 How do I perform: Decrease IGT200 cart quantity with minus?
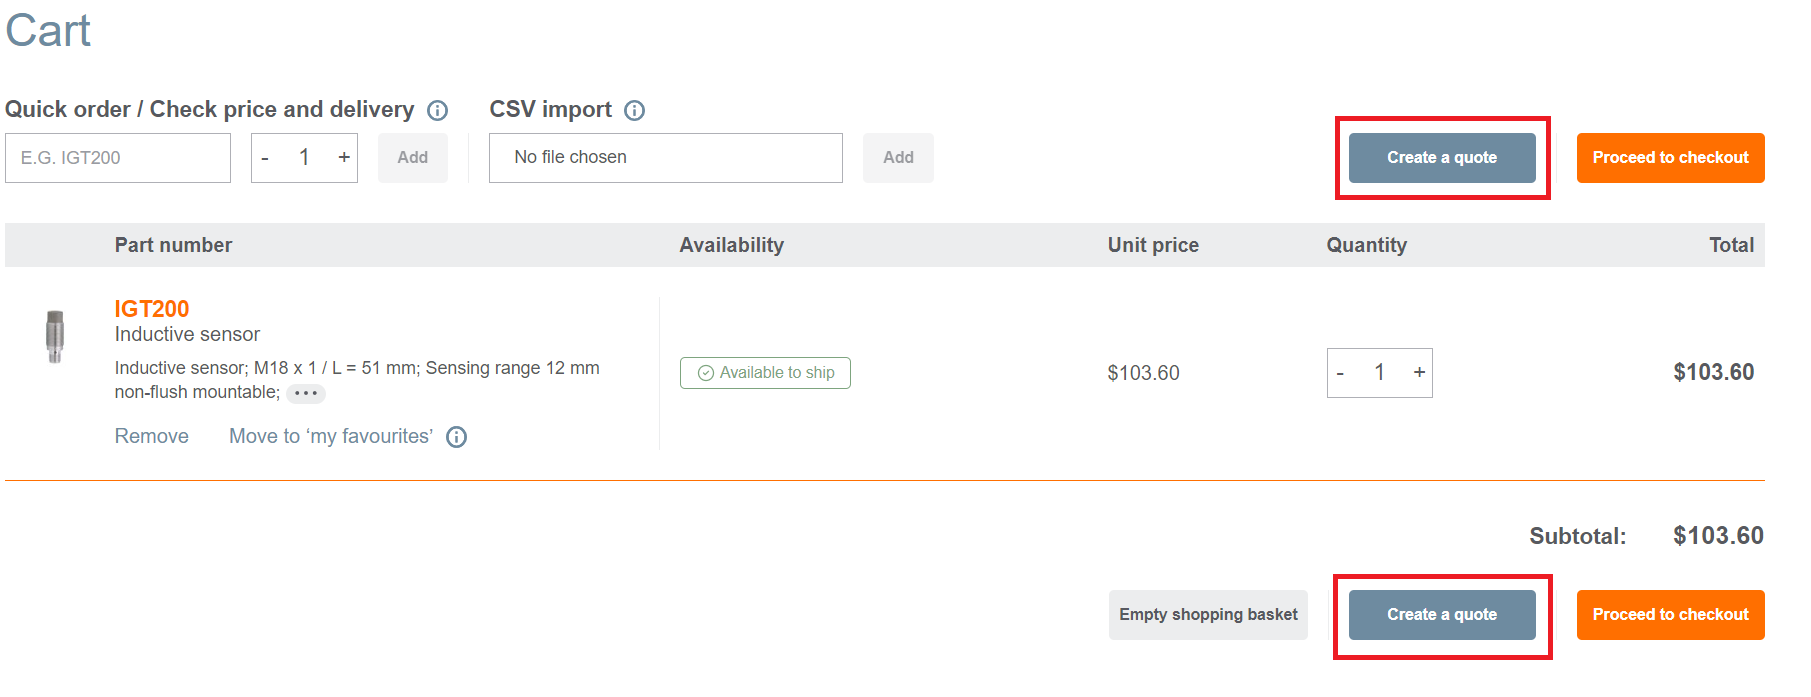tap(1340, 373)
